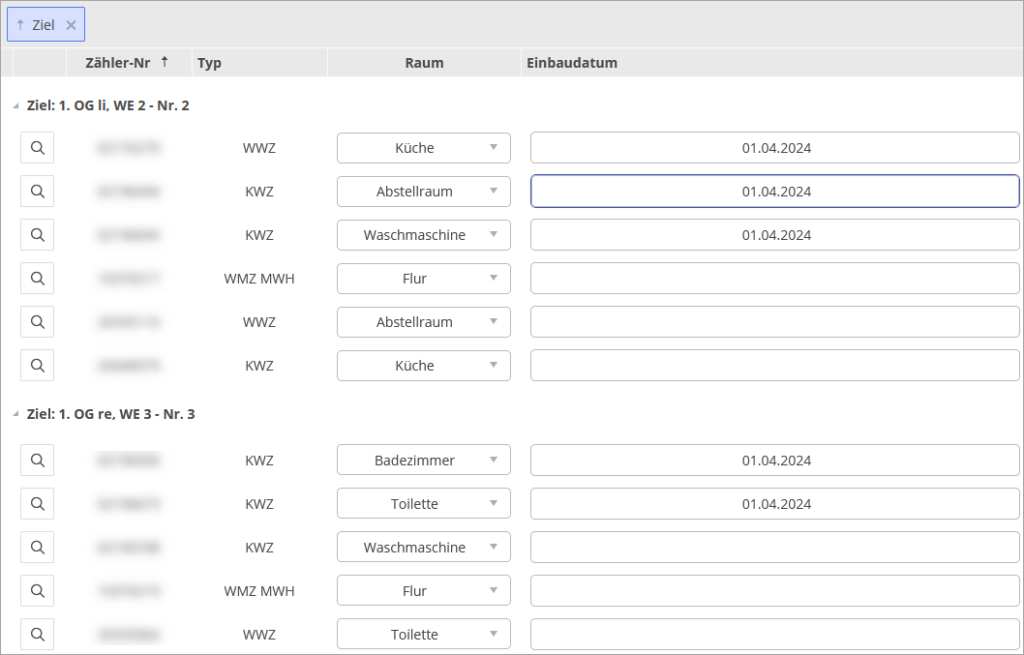This screenshot has height=655, width=1024.
Task: Click the magnifier icon beside the KWZ Badezimmer row
Action: pyautogui.click(x=37, y=460)
